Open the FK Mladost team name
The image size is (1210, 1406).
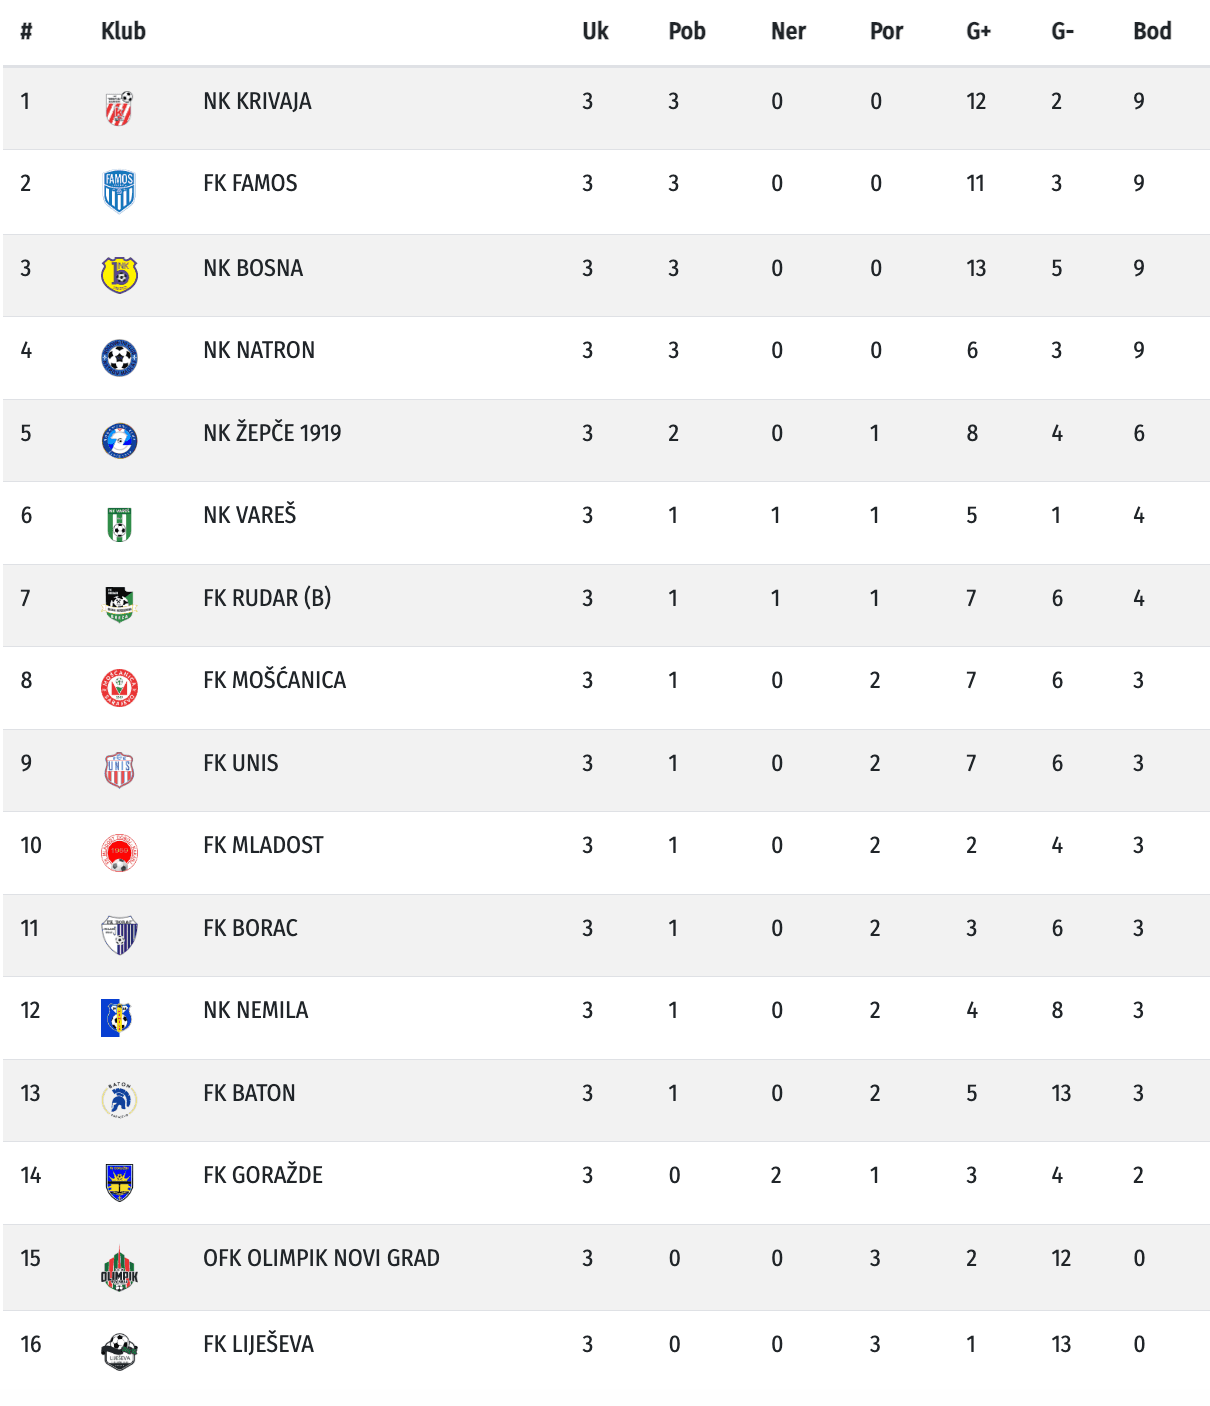tap(264, 845)
